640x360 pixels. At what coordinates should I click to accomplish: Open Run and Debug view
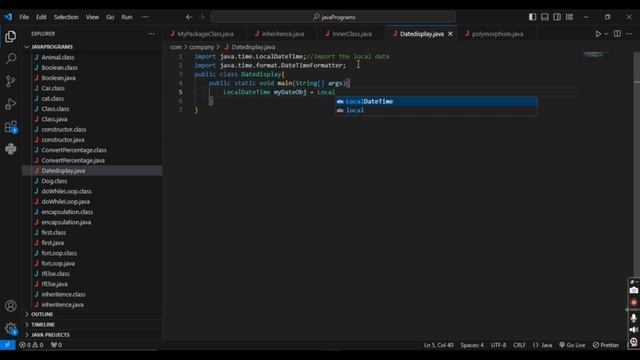pos(11,104)
